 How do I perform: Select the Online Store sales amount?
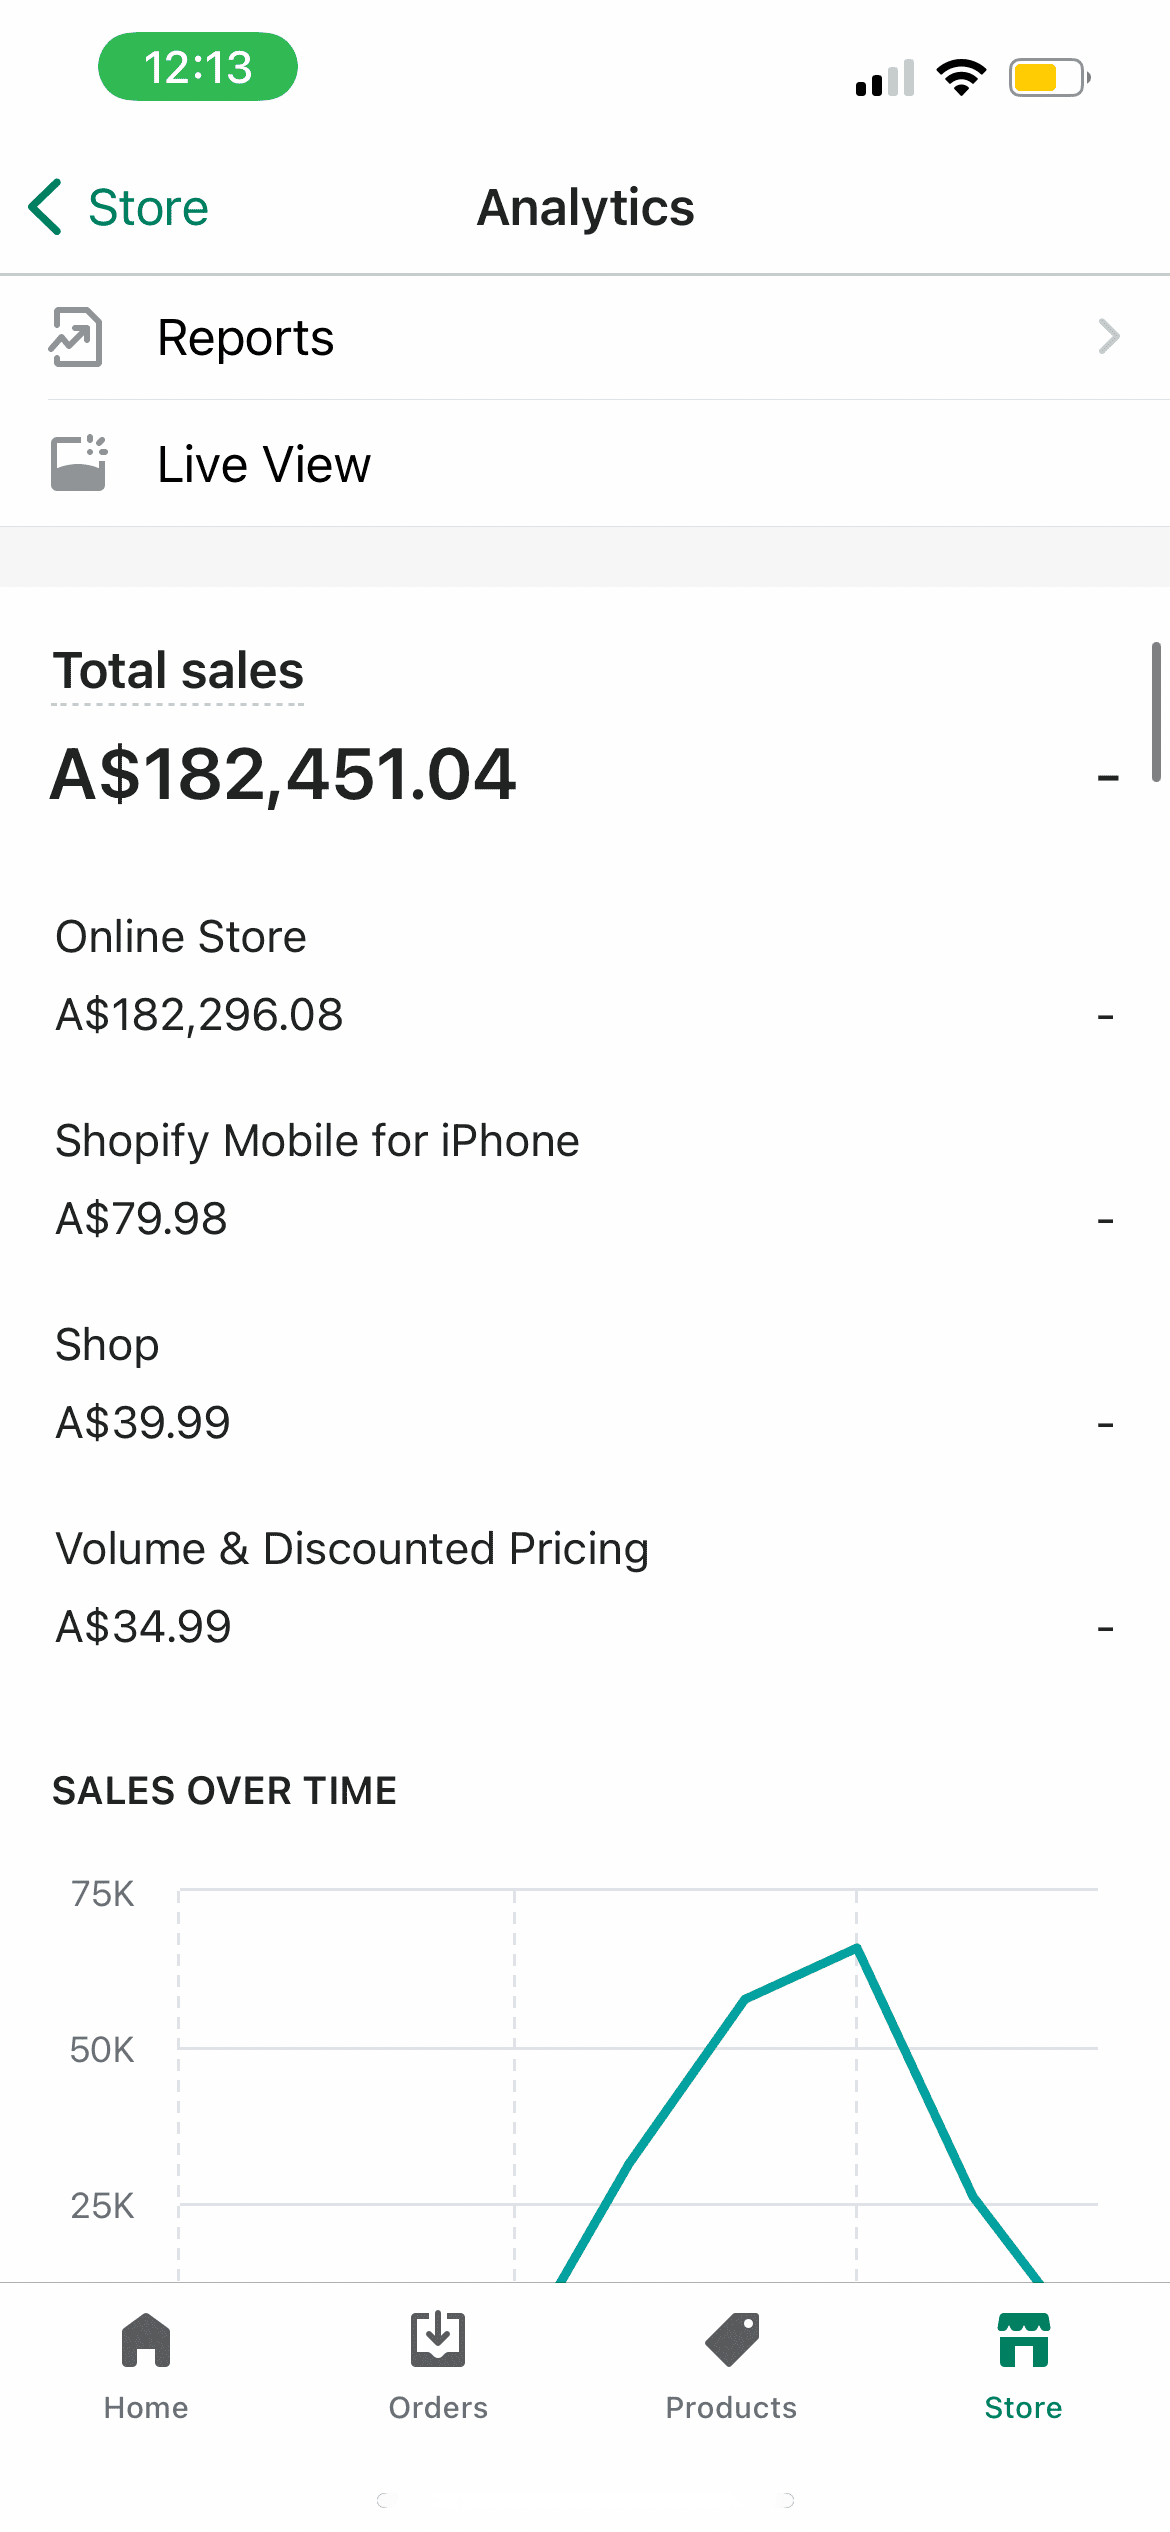point(199,1015)
